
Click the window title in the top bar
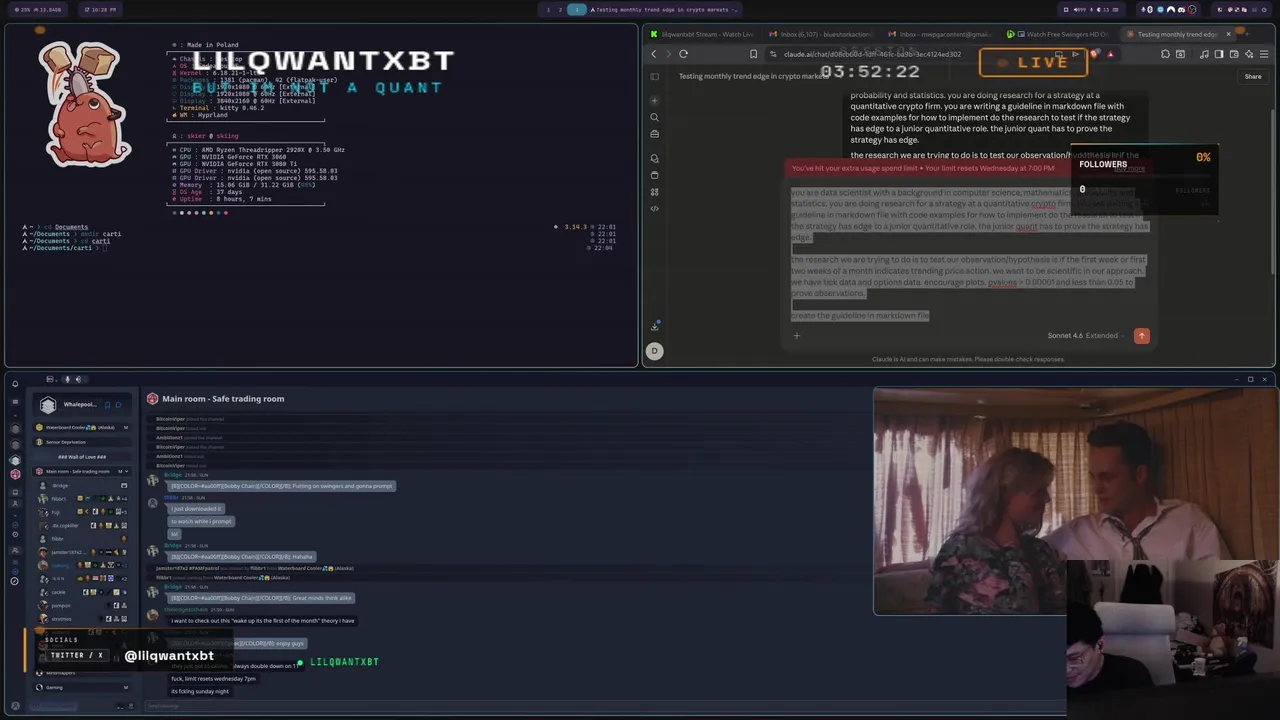click(x=665, y=9)
